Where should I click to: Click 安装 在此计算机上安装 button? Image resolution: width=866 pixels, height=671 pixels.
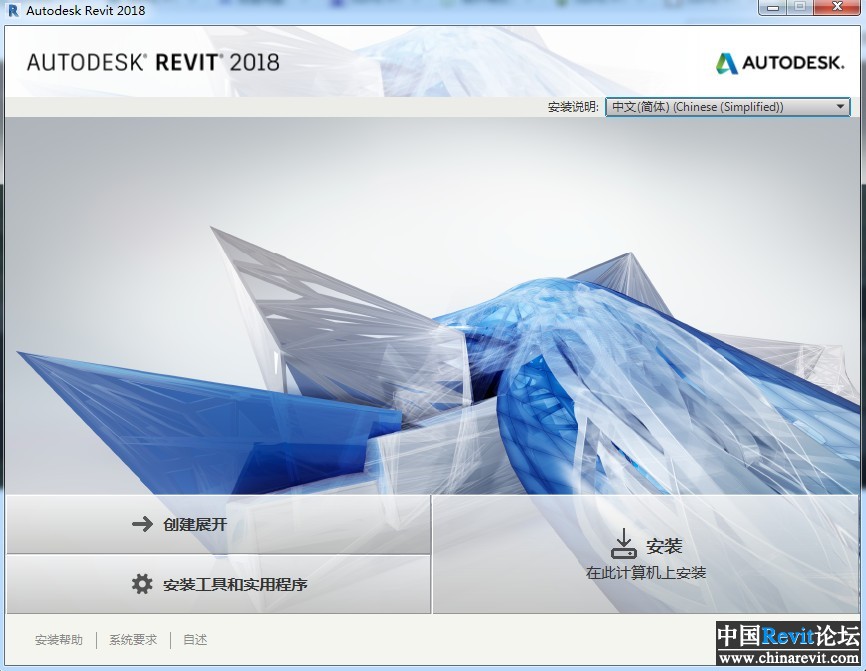(x=646, y=554)
